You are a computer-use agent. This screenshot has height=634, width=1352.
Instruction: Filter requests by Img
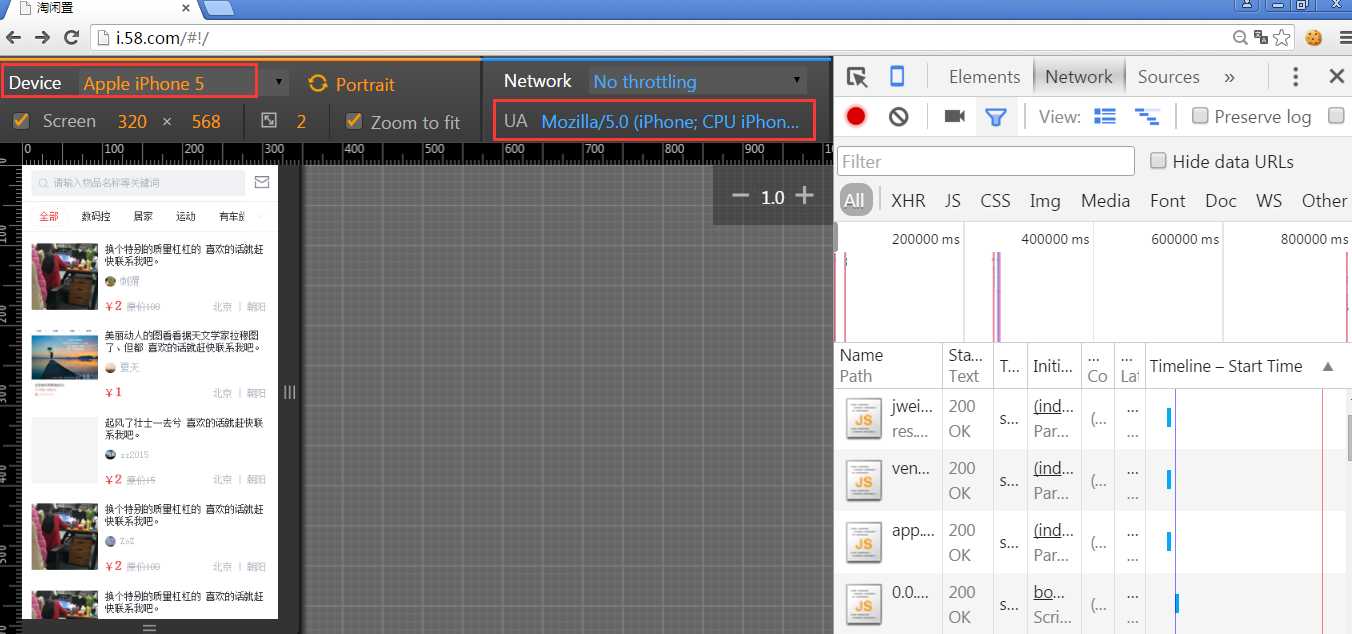1045,201
